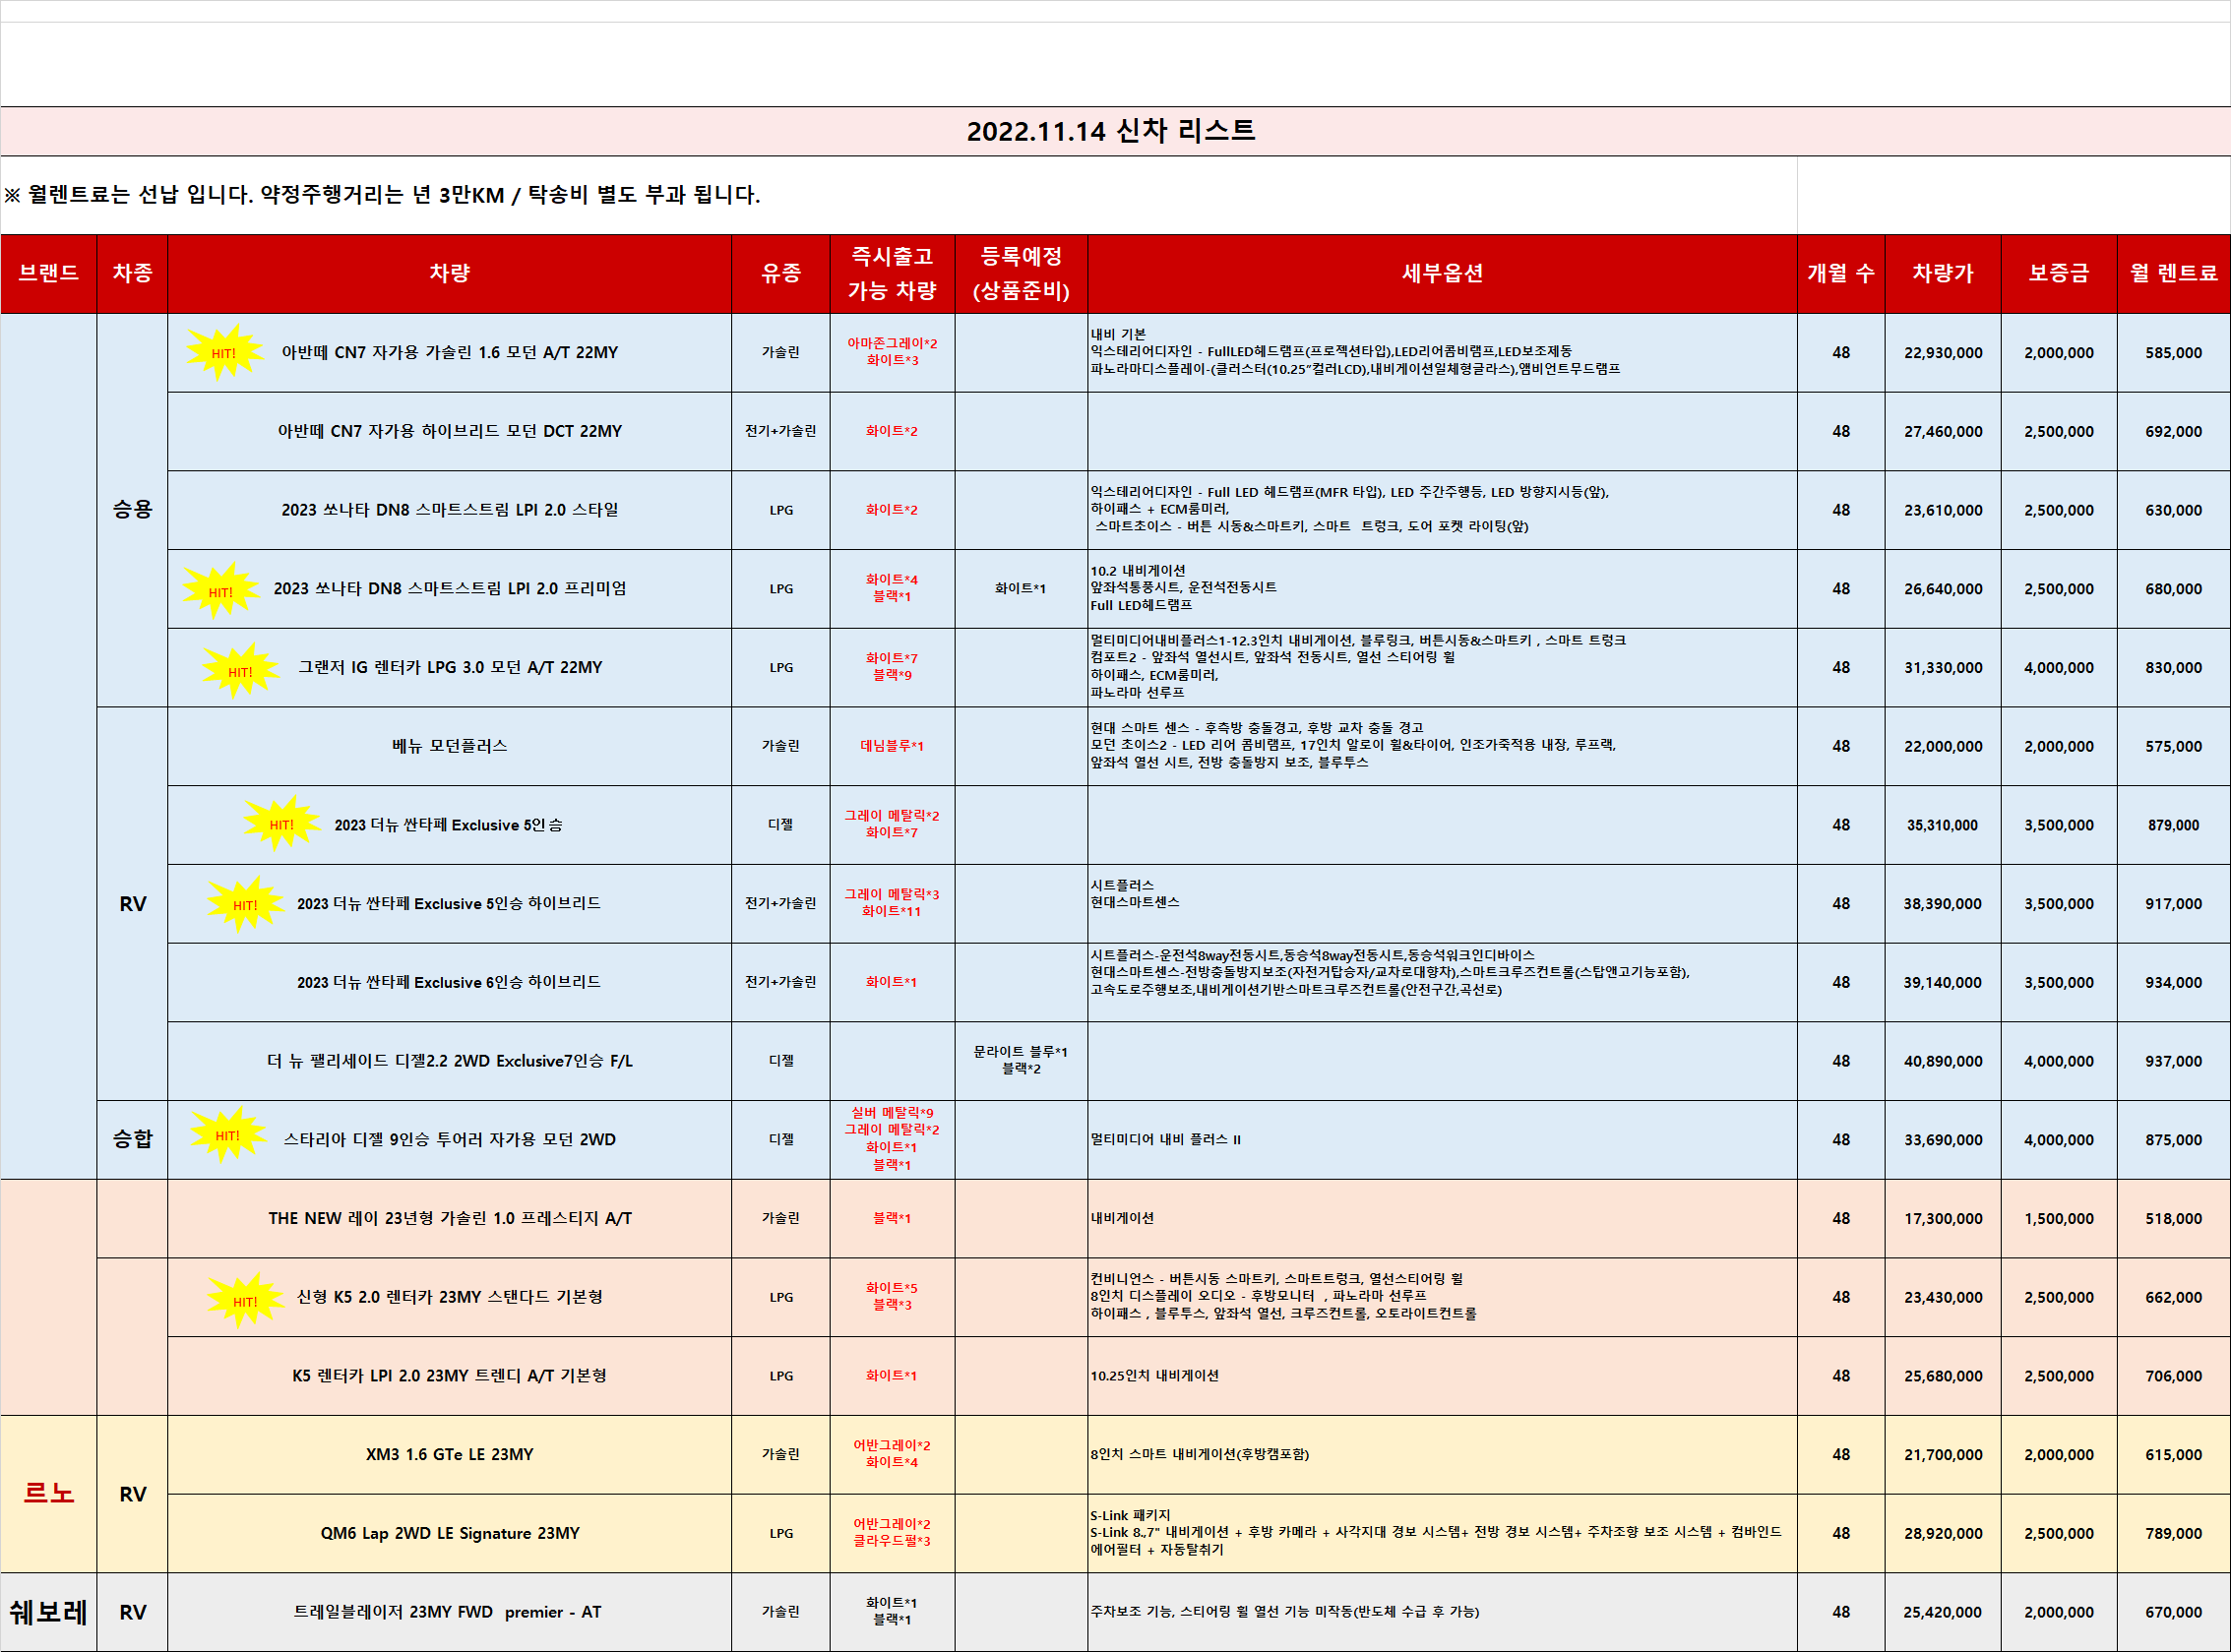
Task: Click the '아마존그레이*2 화이트*3' color cell
Action: 893,352
